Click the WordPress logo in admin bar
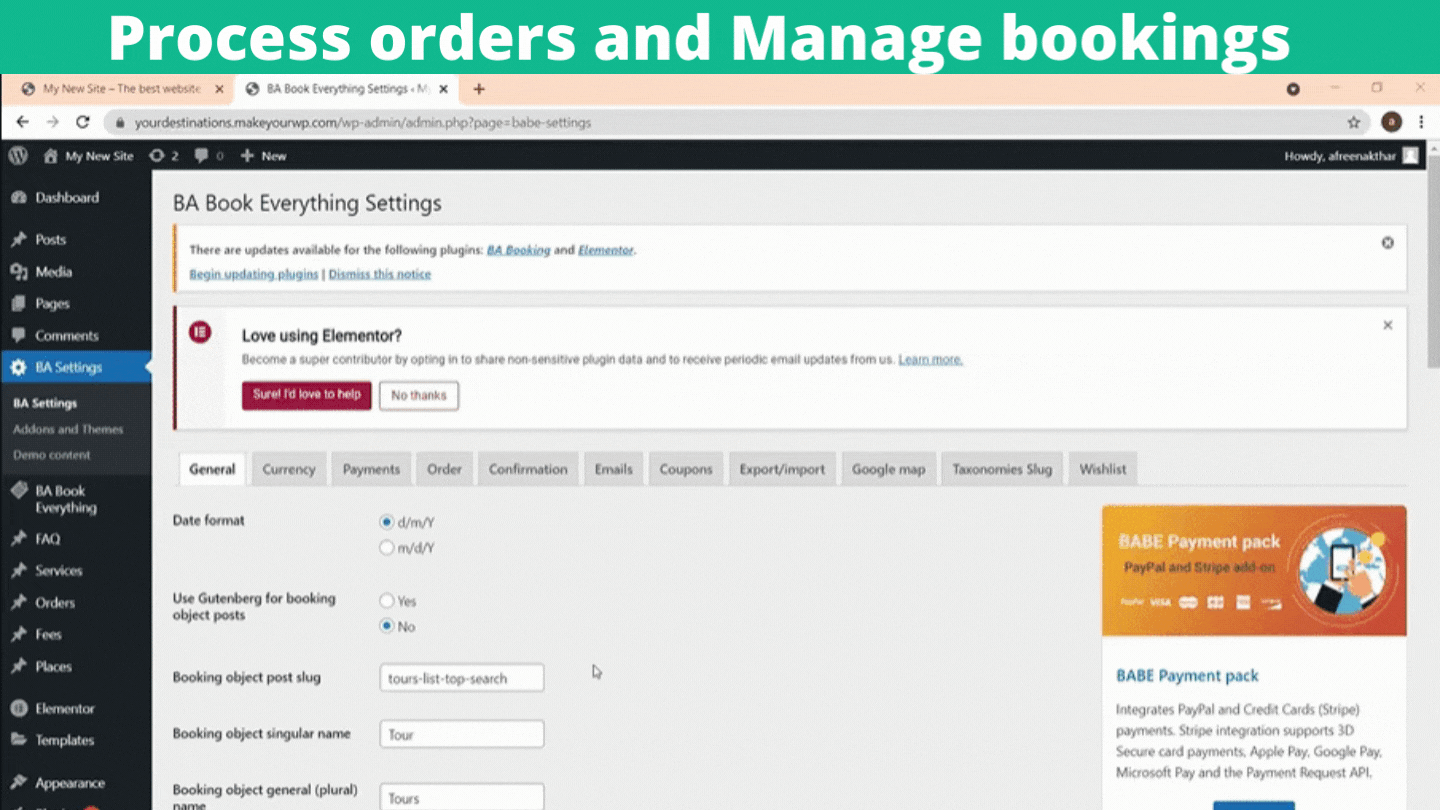The width and height of the screenshot is (1440, 810). (x=18, y=156)
